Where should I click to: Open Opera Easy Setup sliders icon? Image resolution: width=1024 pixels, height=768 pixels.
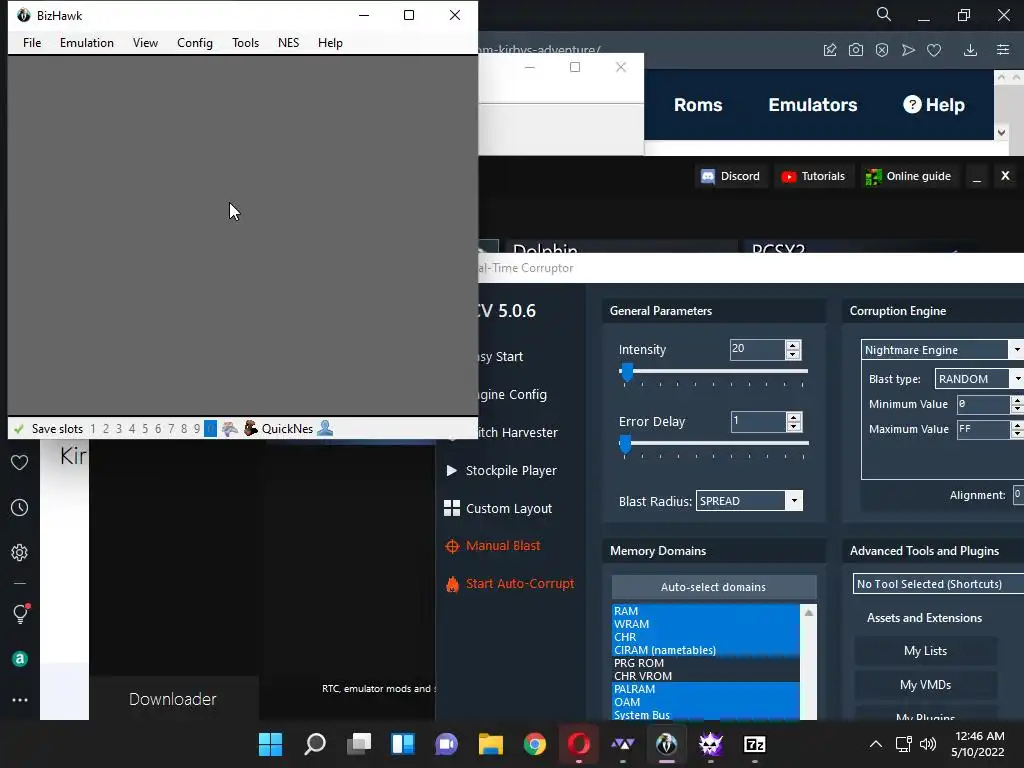1003,50
